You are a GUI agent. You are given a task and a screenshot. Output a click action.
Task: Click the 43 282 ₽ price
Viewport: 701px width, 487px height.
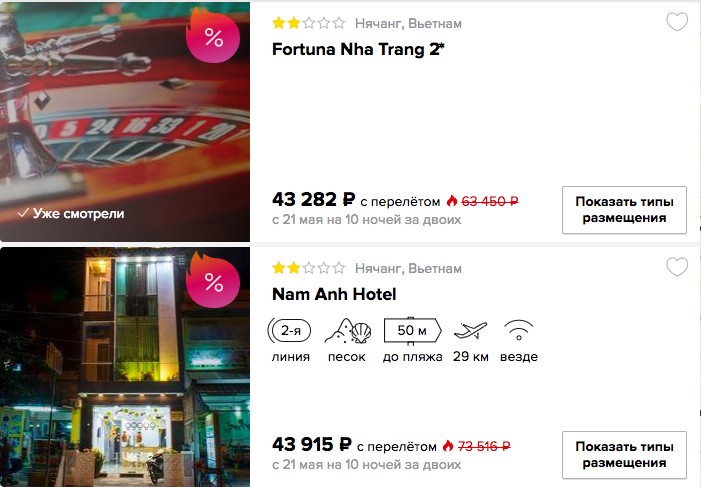(313, 199)
